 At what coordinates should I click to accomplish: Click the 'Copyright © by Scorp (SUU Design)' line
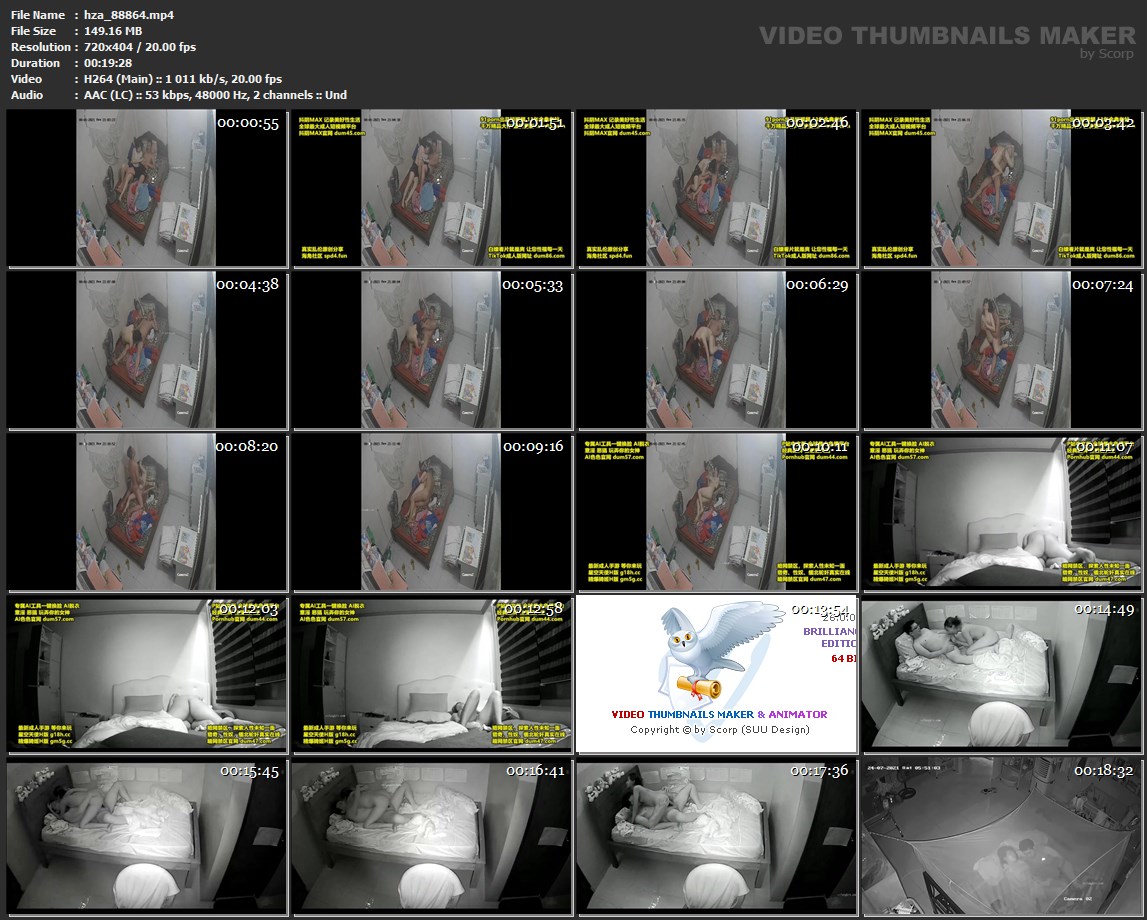[719, 729]
